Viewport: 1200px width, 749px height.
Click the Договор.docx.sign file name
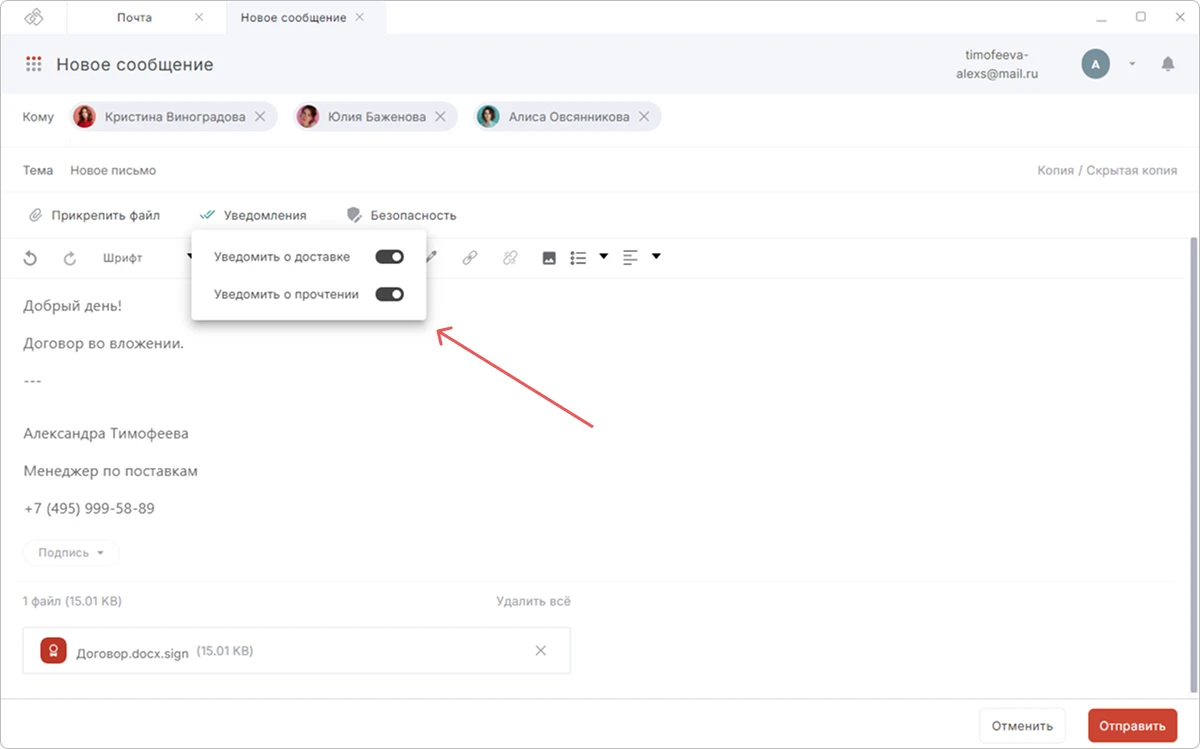[132, 653]
